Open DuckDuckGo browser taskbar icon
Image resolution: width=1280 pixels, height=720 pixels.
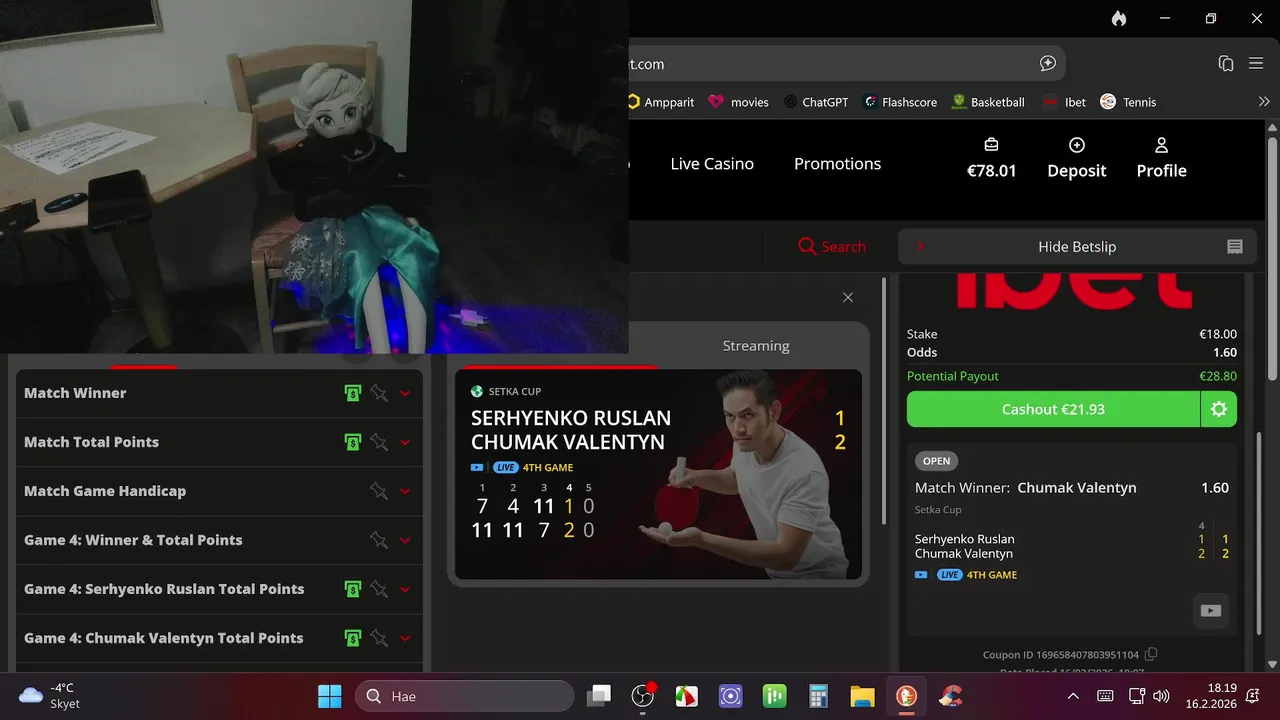coord(907,696)
